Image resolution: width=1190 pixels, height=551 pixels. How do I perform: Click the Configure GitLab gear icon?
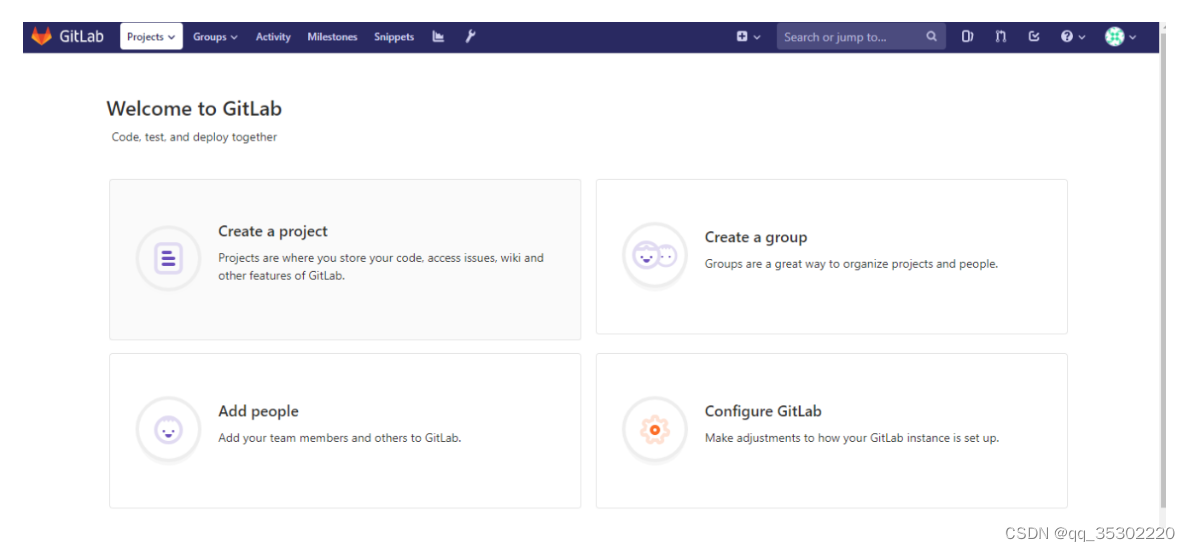click(654, 430)
